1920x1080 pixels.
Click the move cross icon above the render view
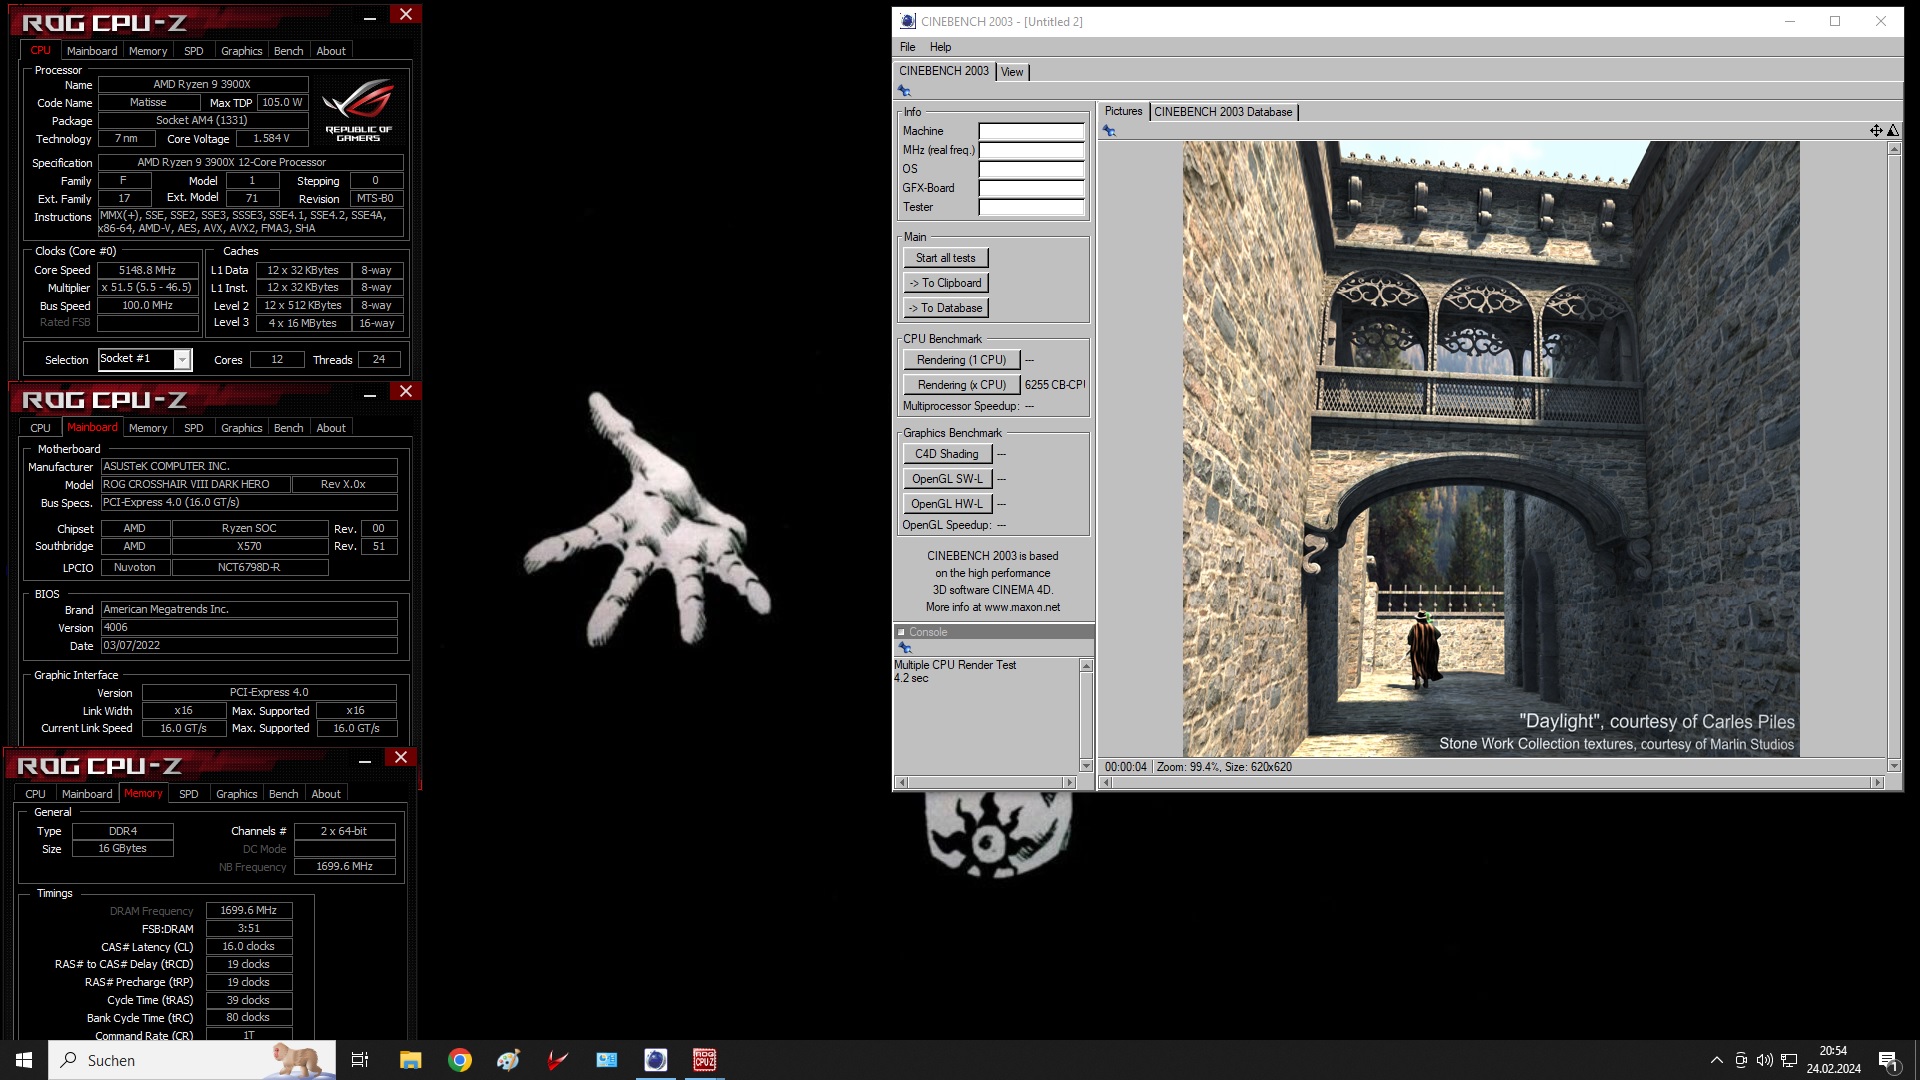click(1876, 131)
